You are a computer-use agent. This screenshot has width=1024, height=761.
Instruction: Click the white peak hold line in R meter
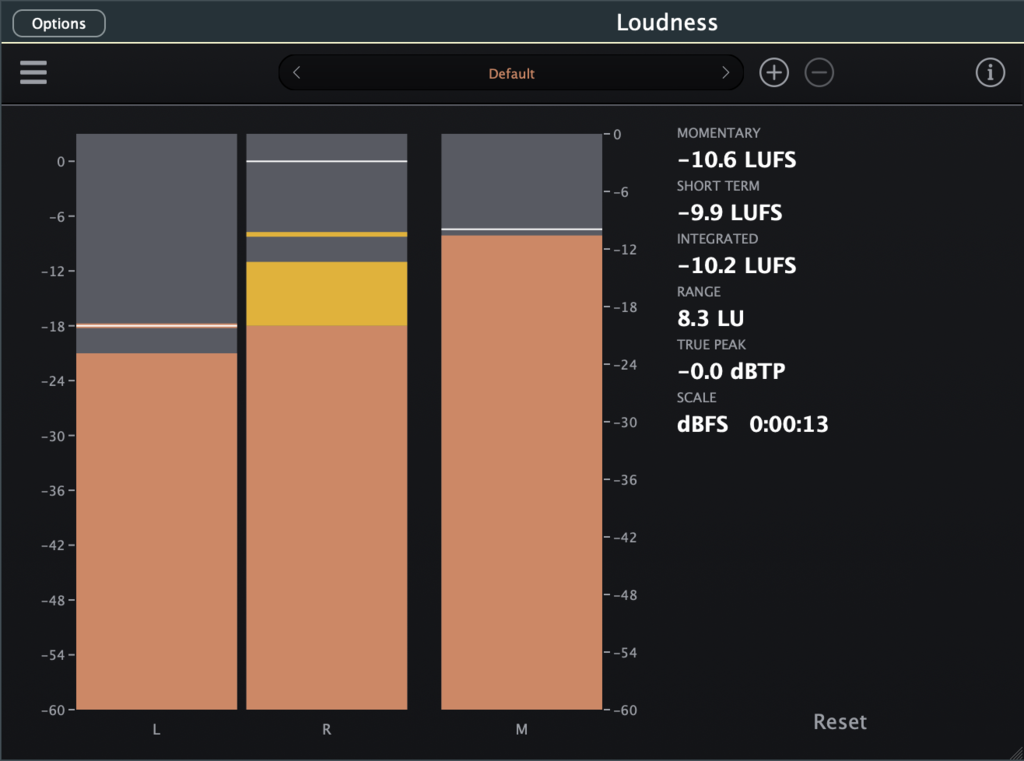327,161
